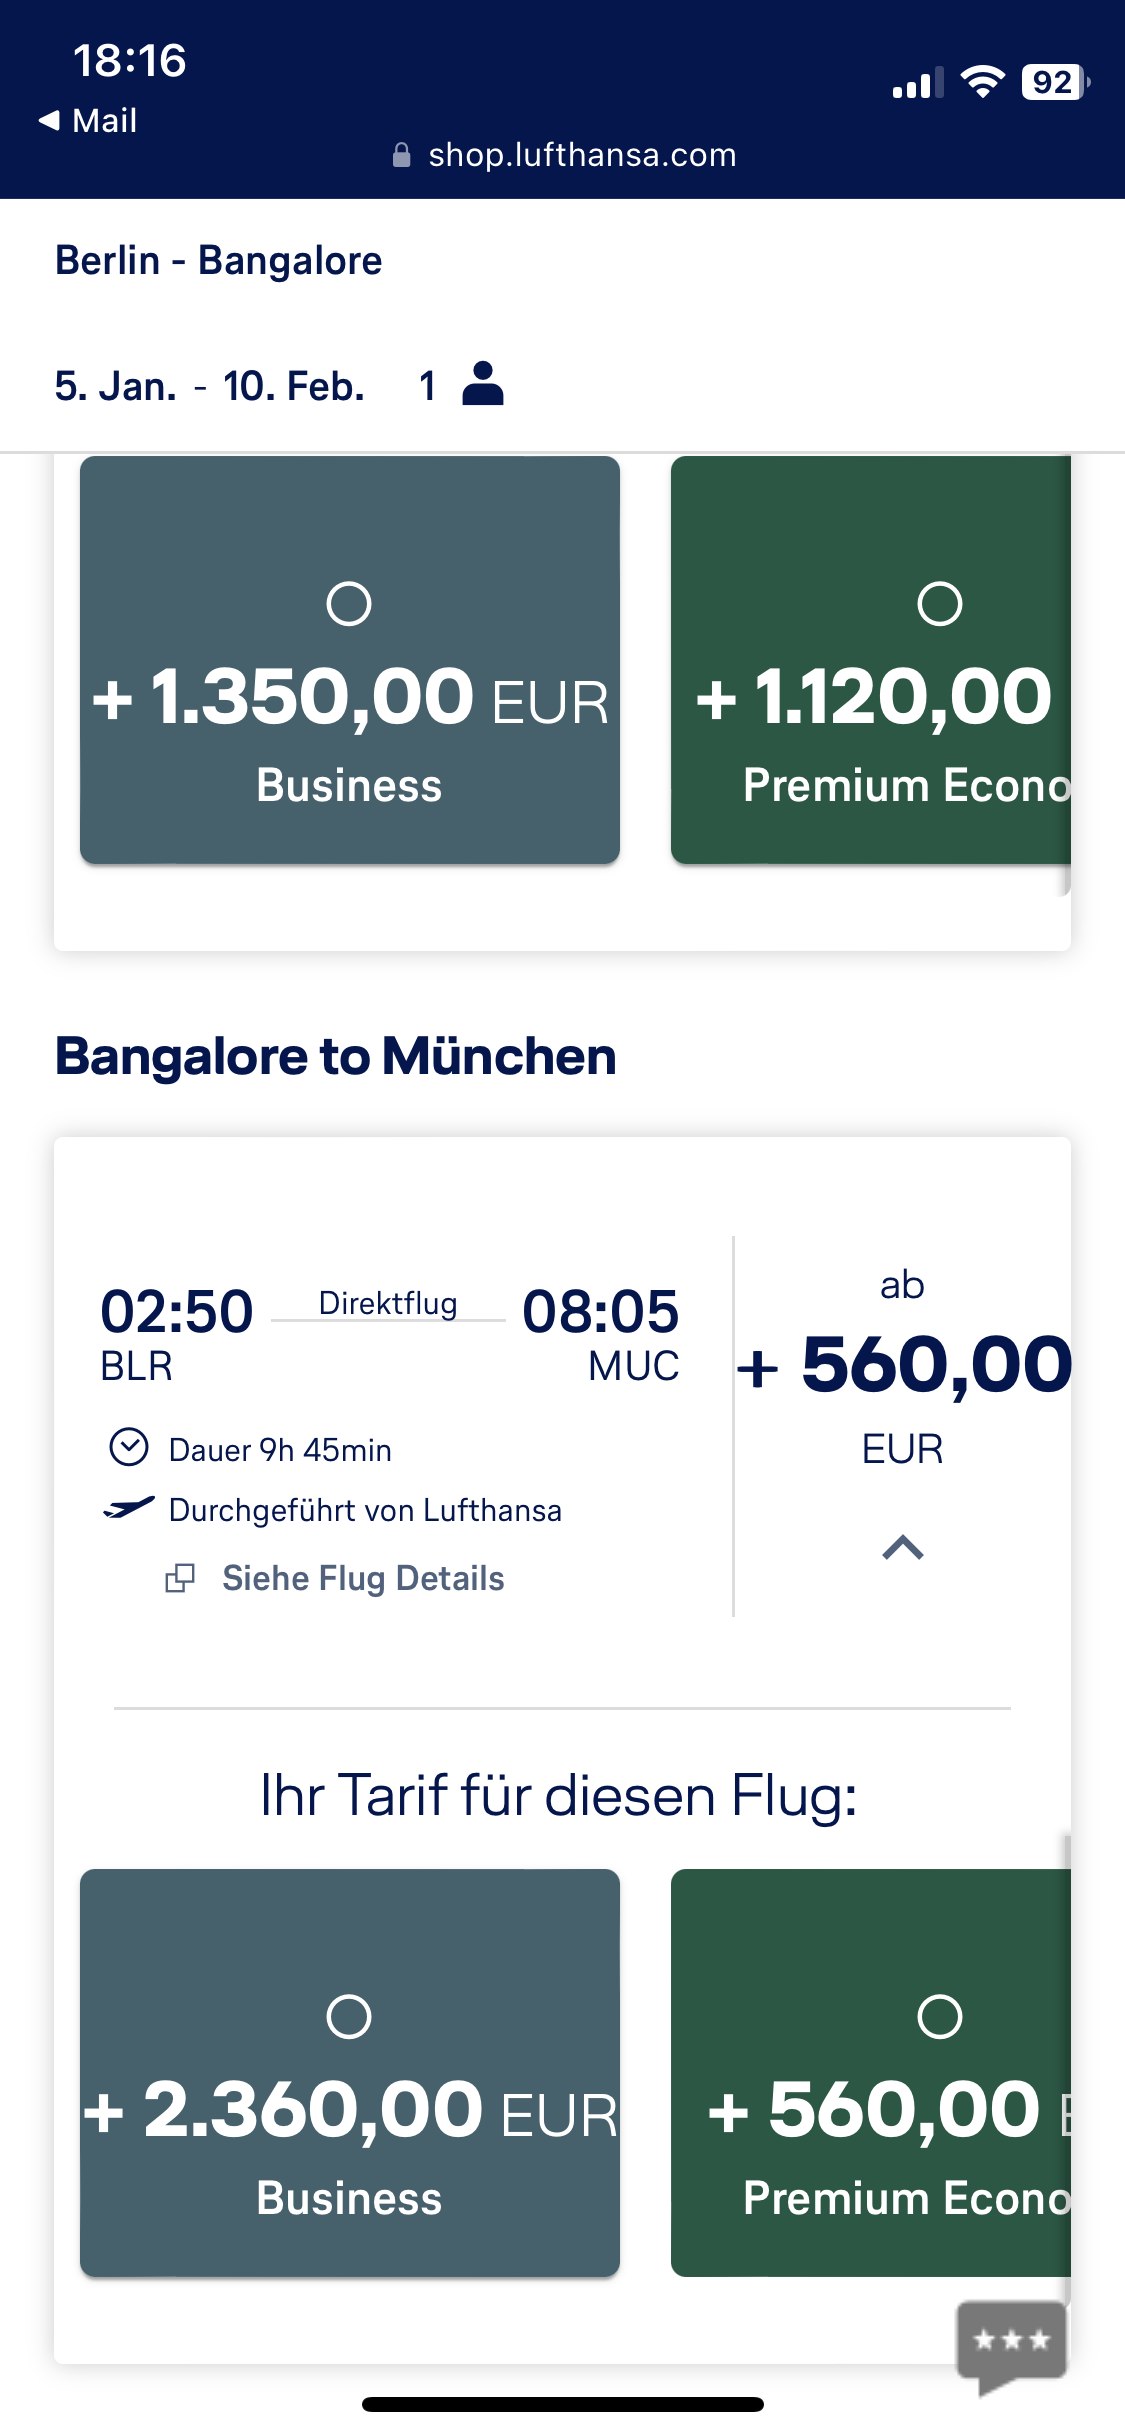Collapse the Bangalore to München fare options
The image size is (1125, 2436).
(x=902, y=1548)
